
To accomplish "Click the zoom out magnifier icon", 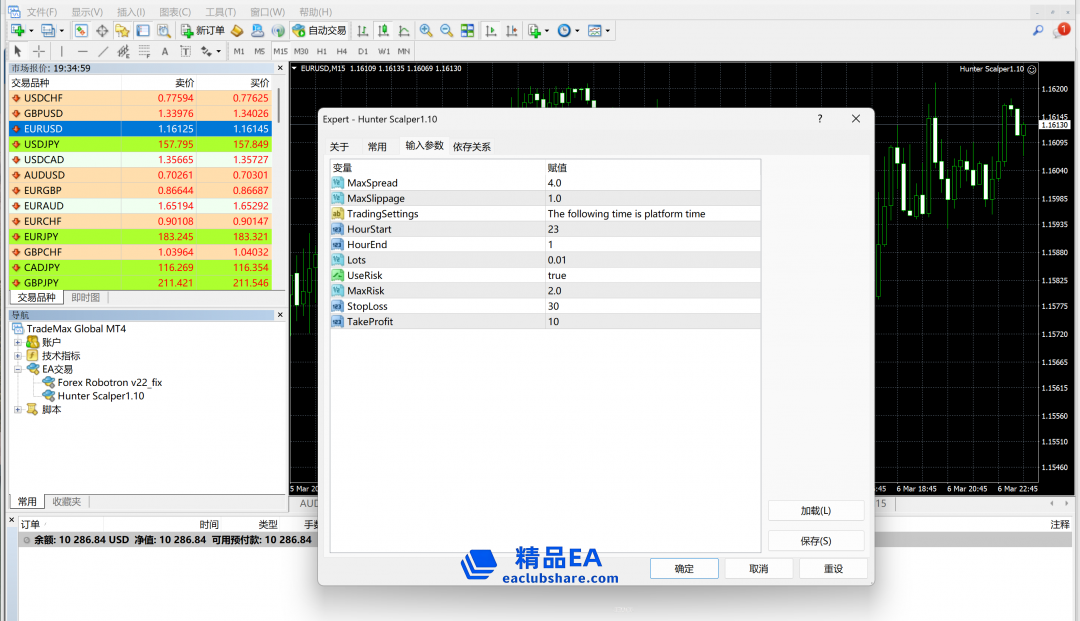I will pyautogui.click(x=446, y=31).
